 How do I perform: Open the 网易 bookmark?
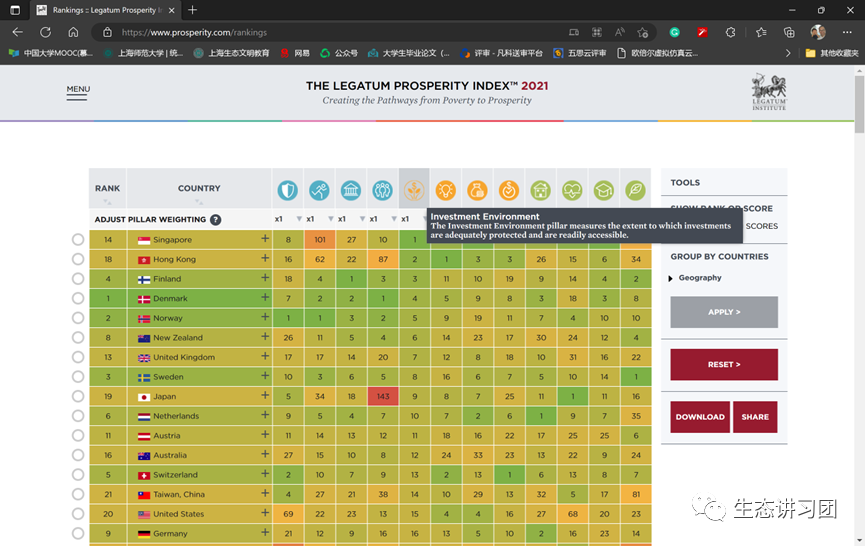(295, 53)
